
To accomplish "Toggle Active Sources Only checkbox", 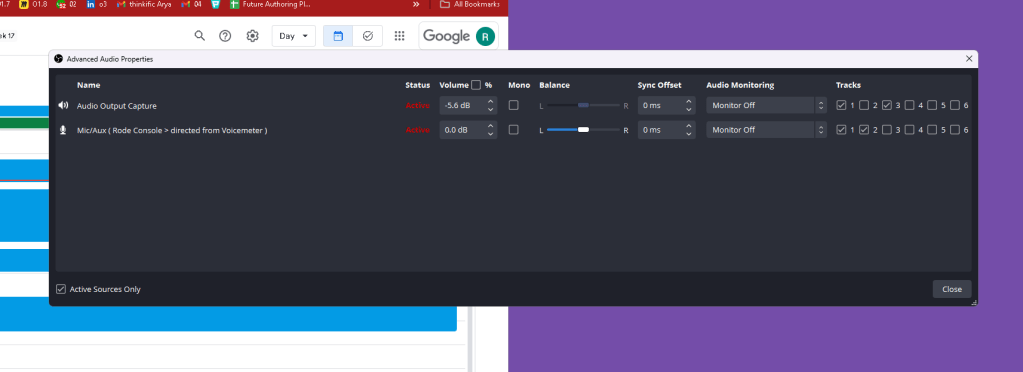I will pos(61,289).
